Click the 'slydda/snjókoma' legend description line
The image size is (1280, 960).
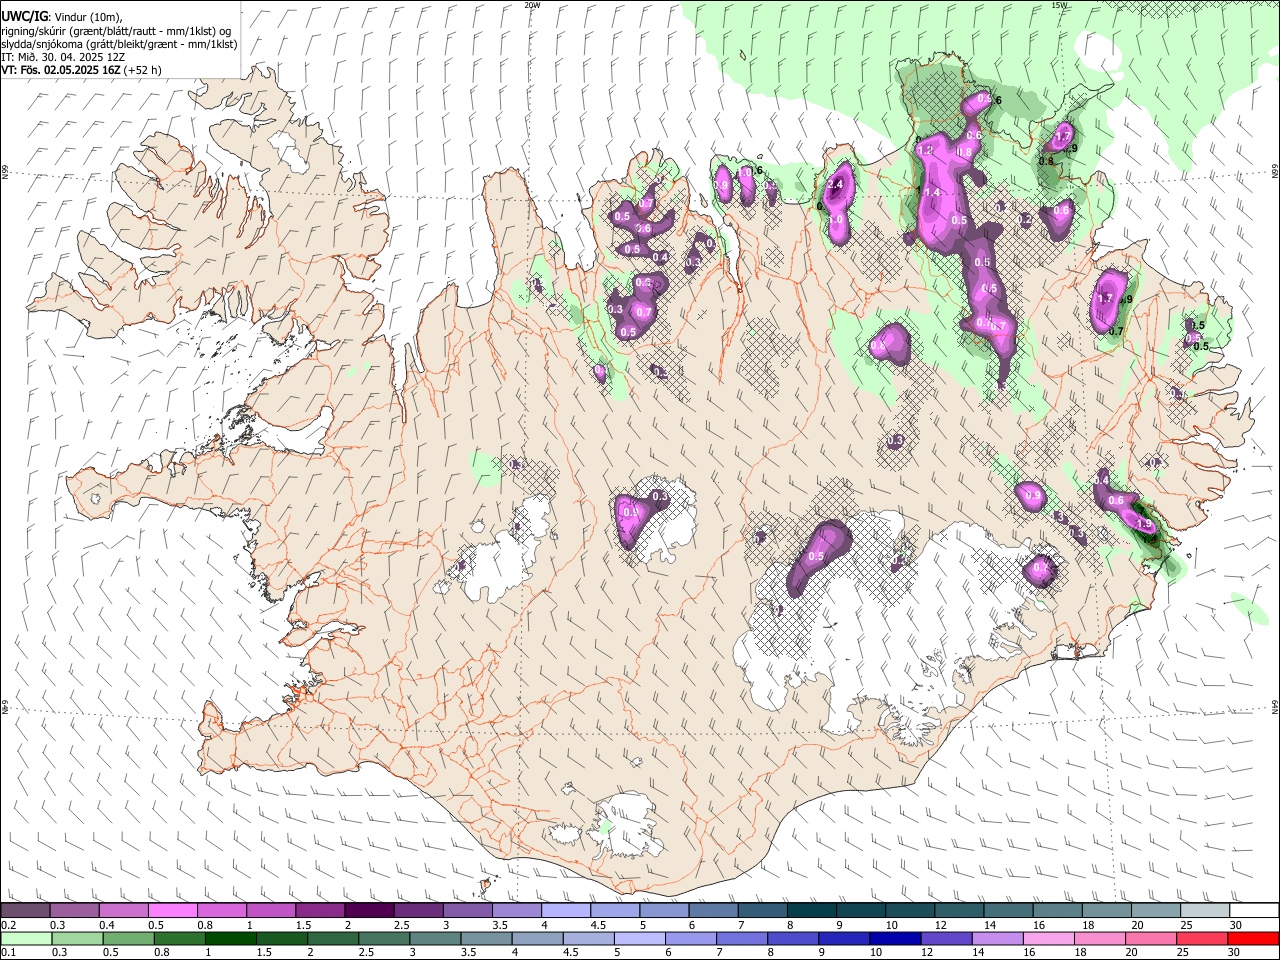pos(119,44)
